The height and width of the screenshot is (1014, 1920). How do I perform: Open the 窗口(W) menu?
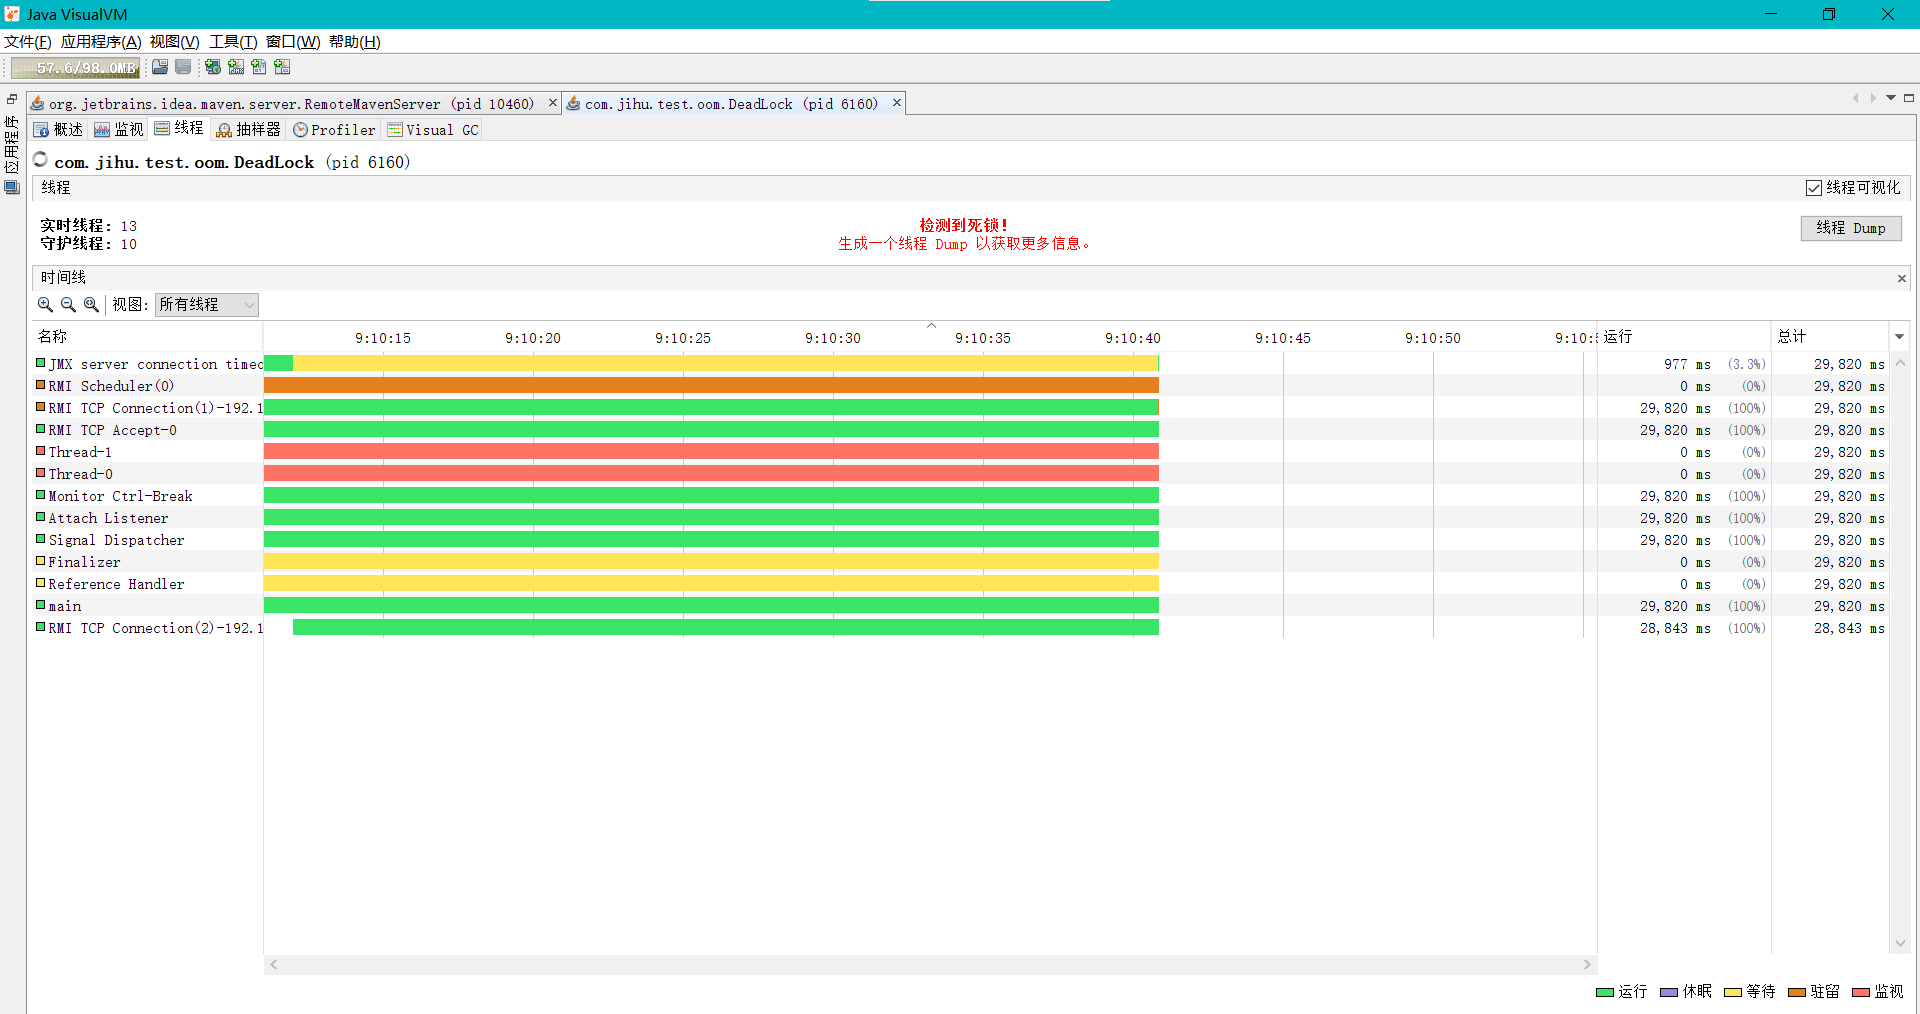click(x=293, y=42)
